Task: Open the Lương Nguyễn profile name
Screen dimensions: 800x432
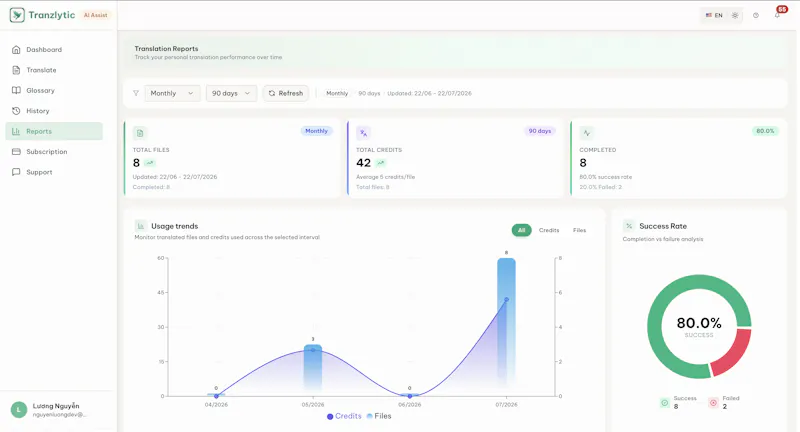Action: (x=56, y=406)
